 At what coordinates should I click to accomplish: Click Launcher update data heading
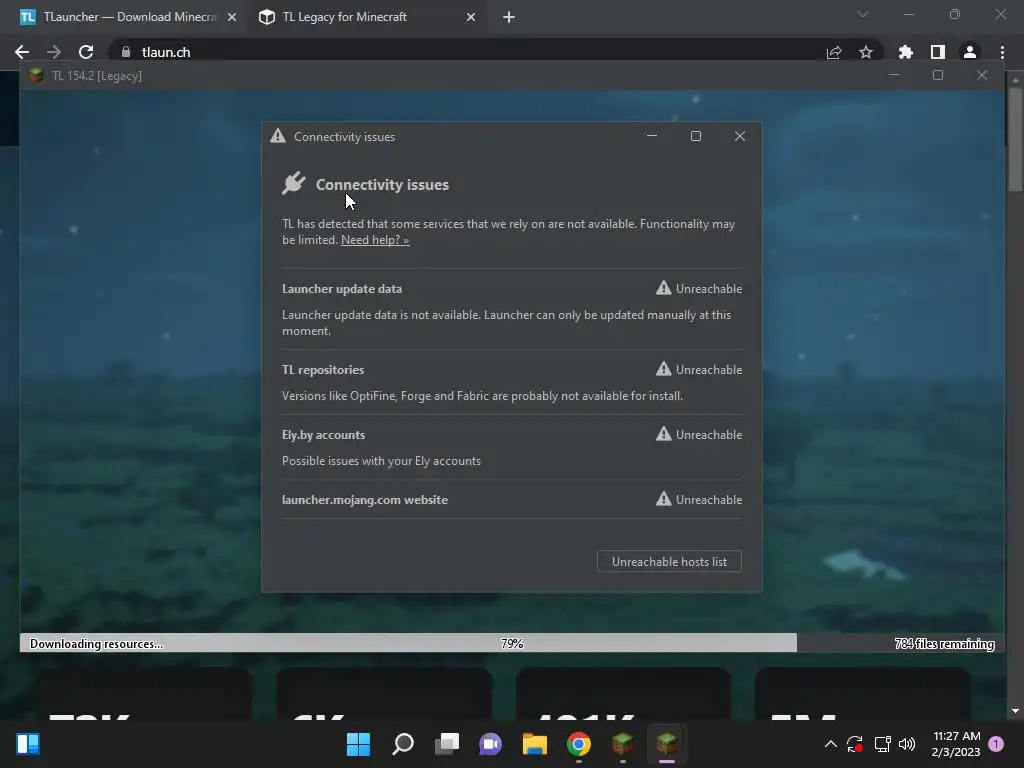(x=342, y=289)
